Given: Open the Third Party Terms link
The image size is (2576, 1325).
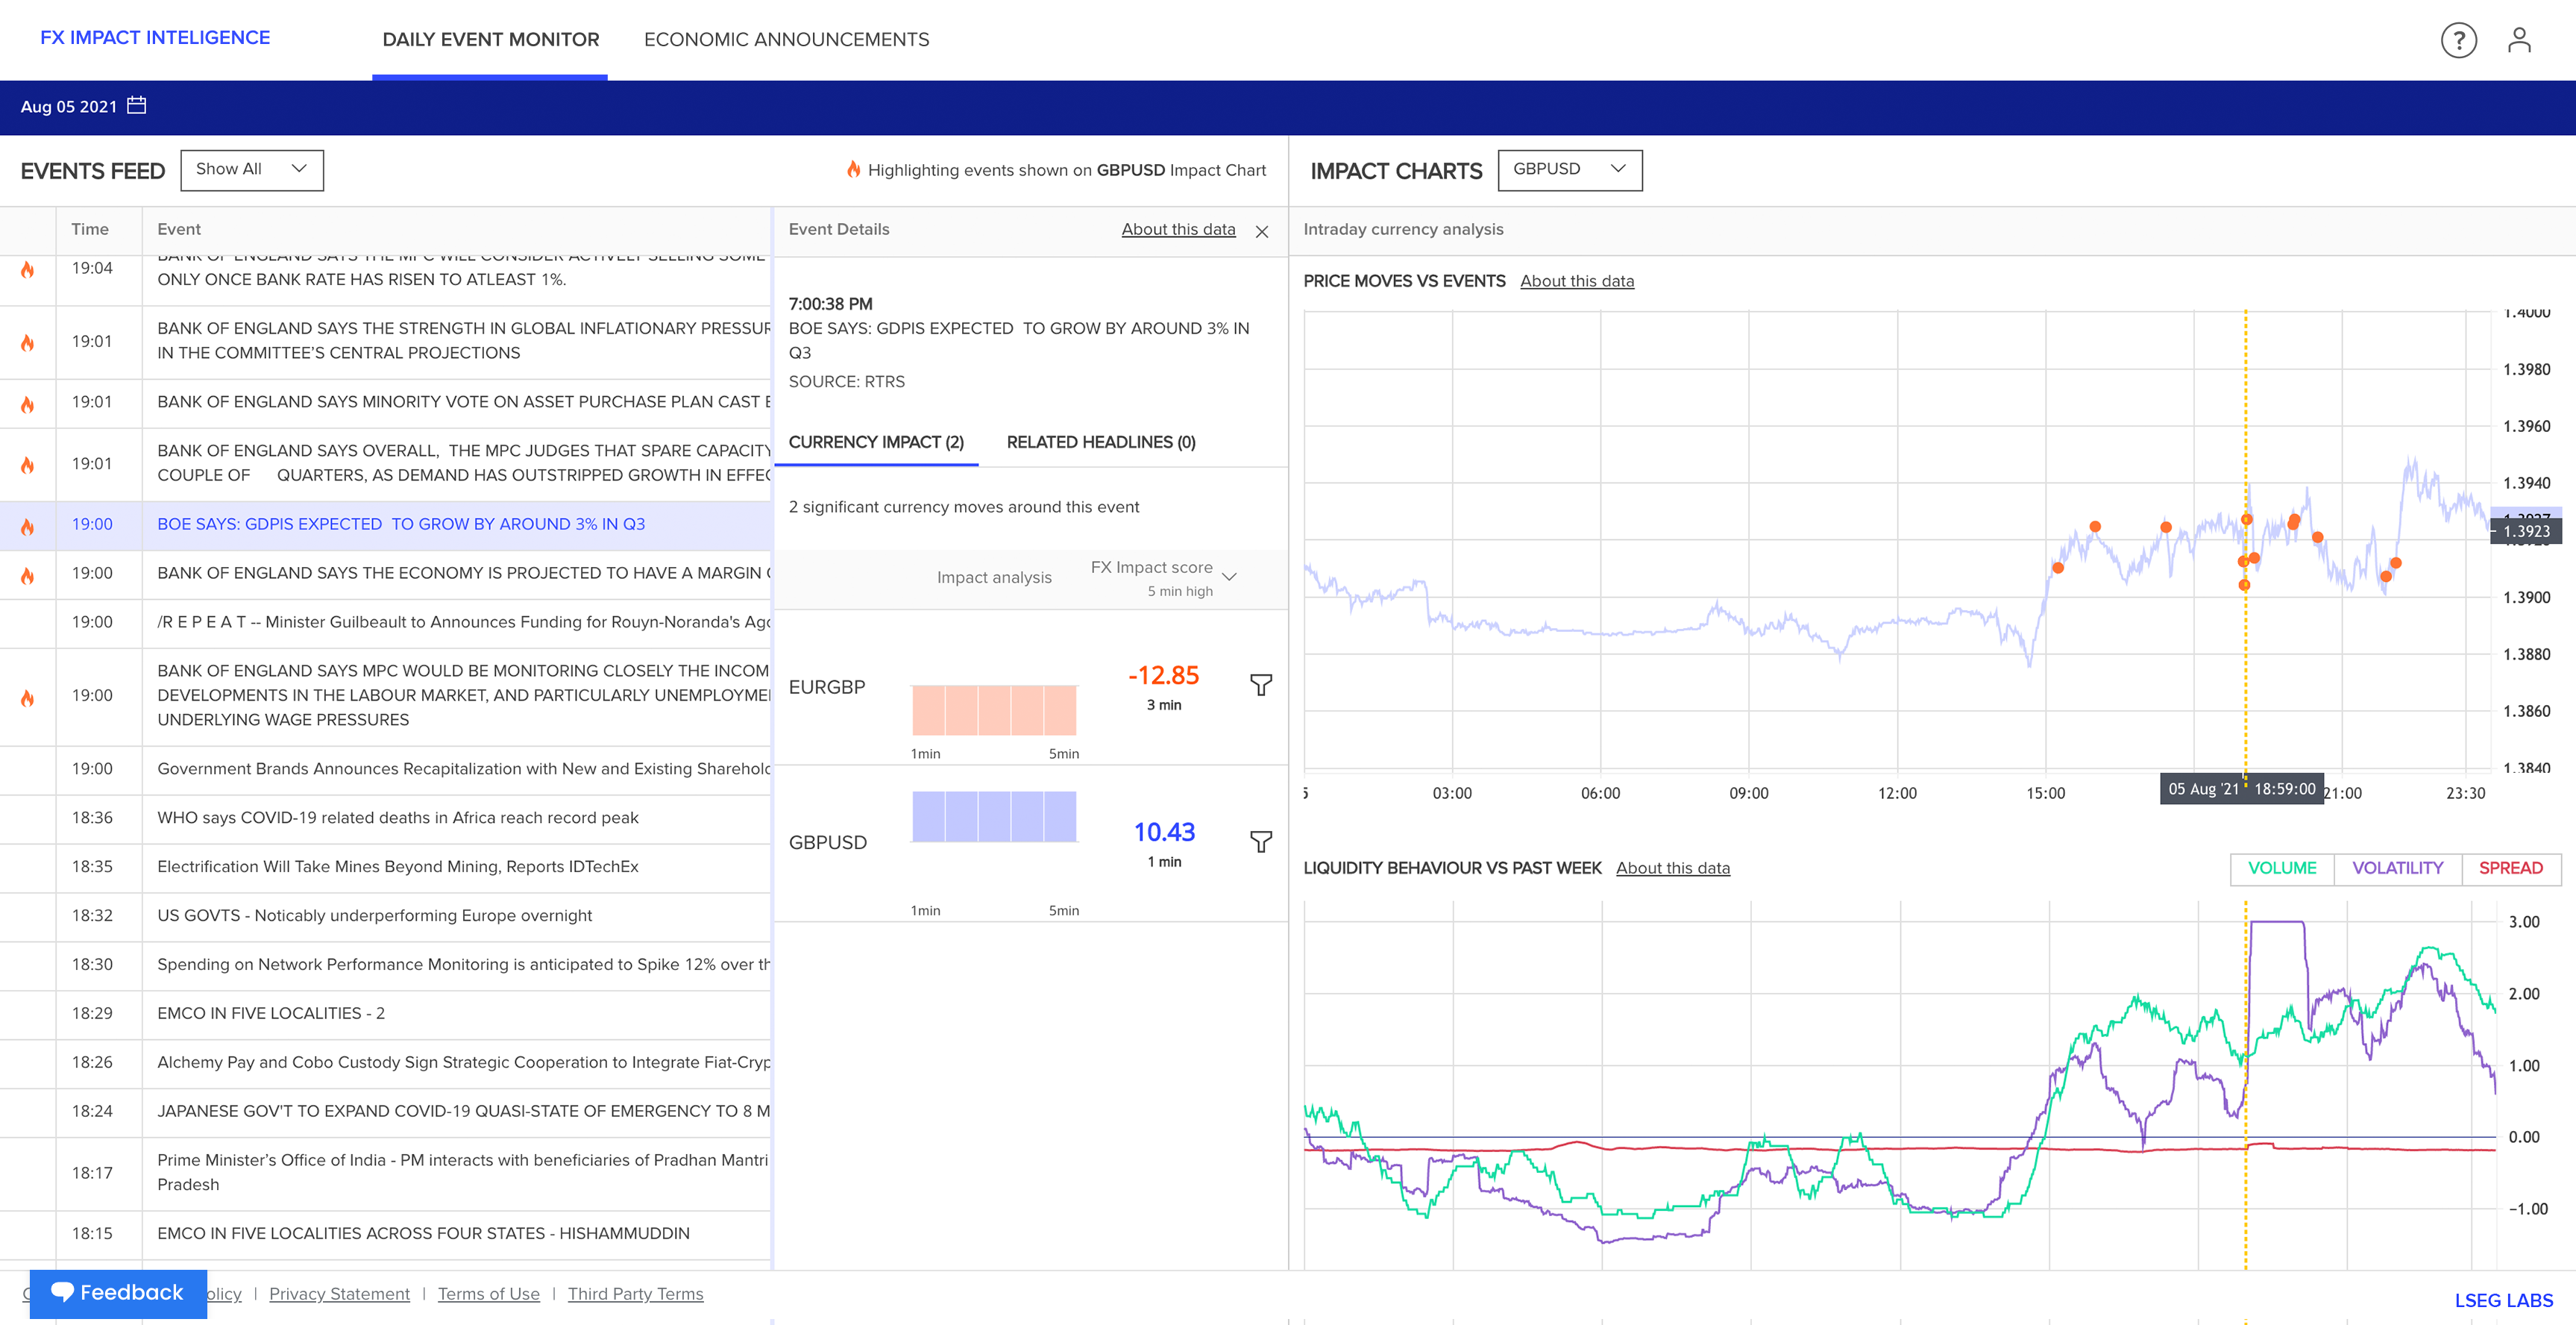Looking at the screenshot, I should click(635, 1294).
